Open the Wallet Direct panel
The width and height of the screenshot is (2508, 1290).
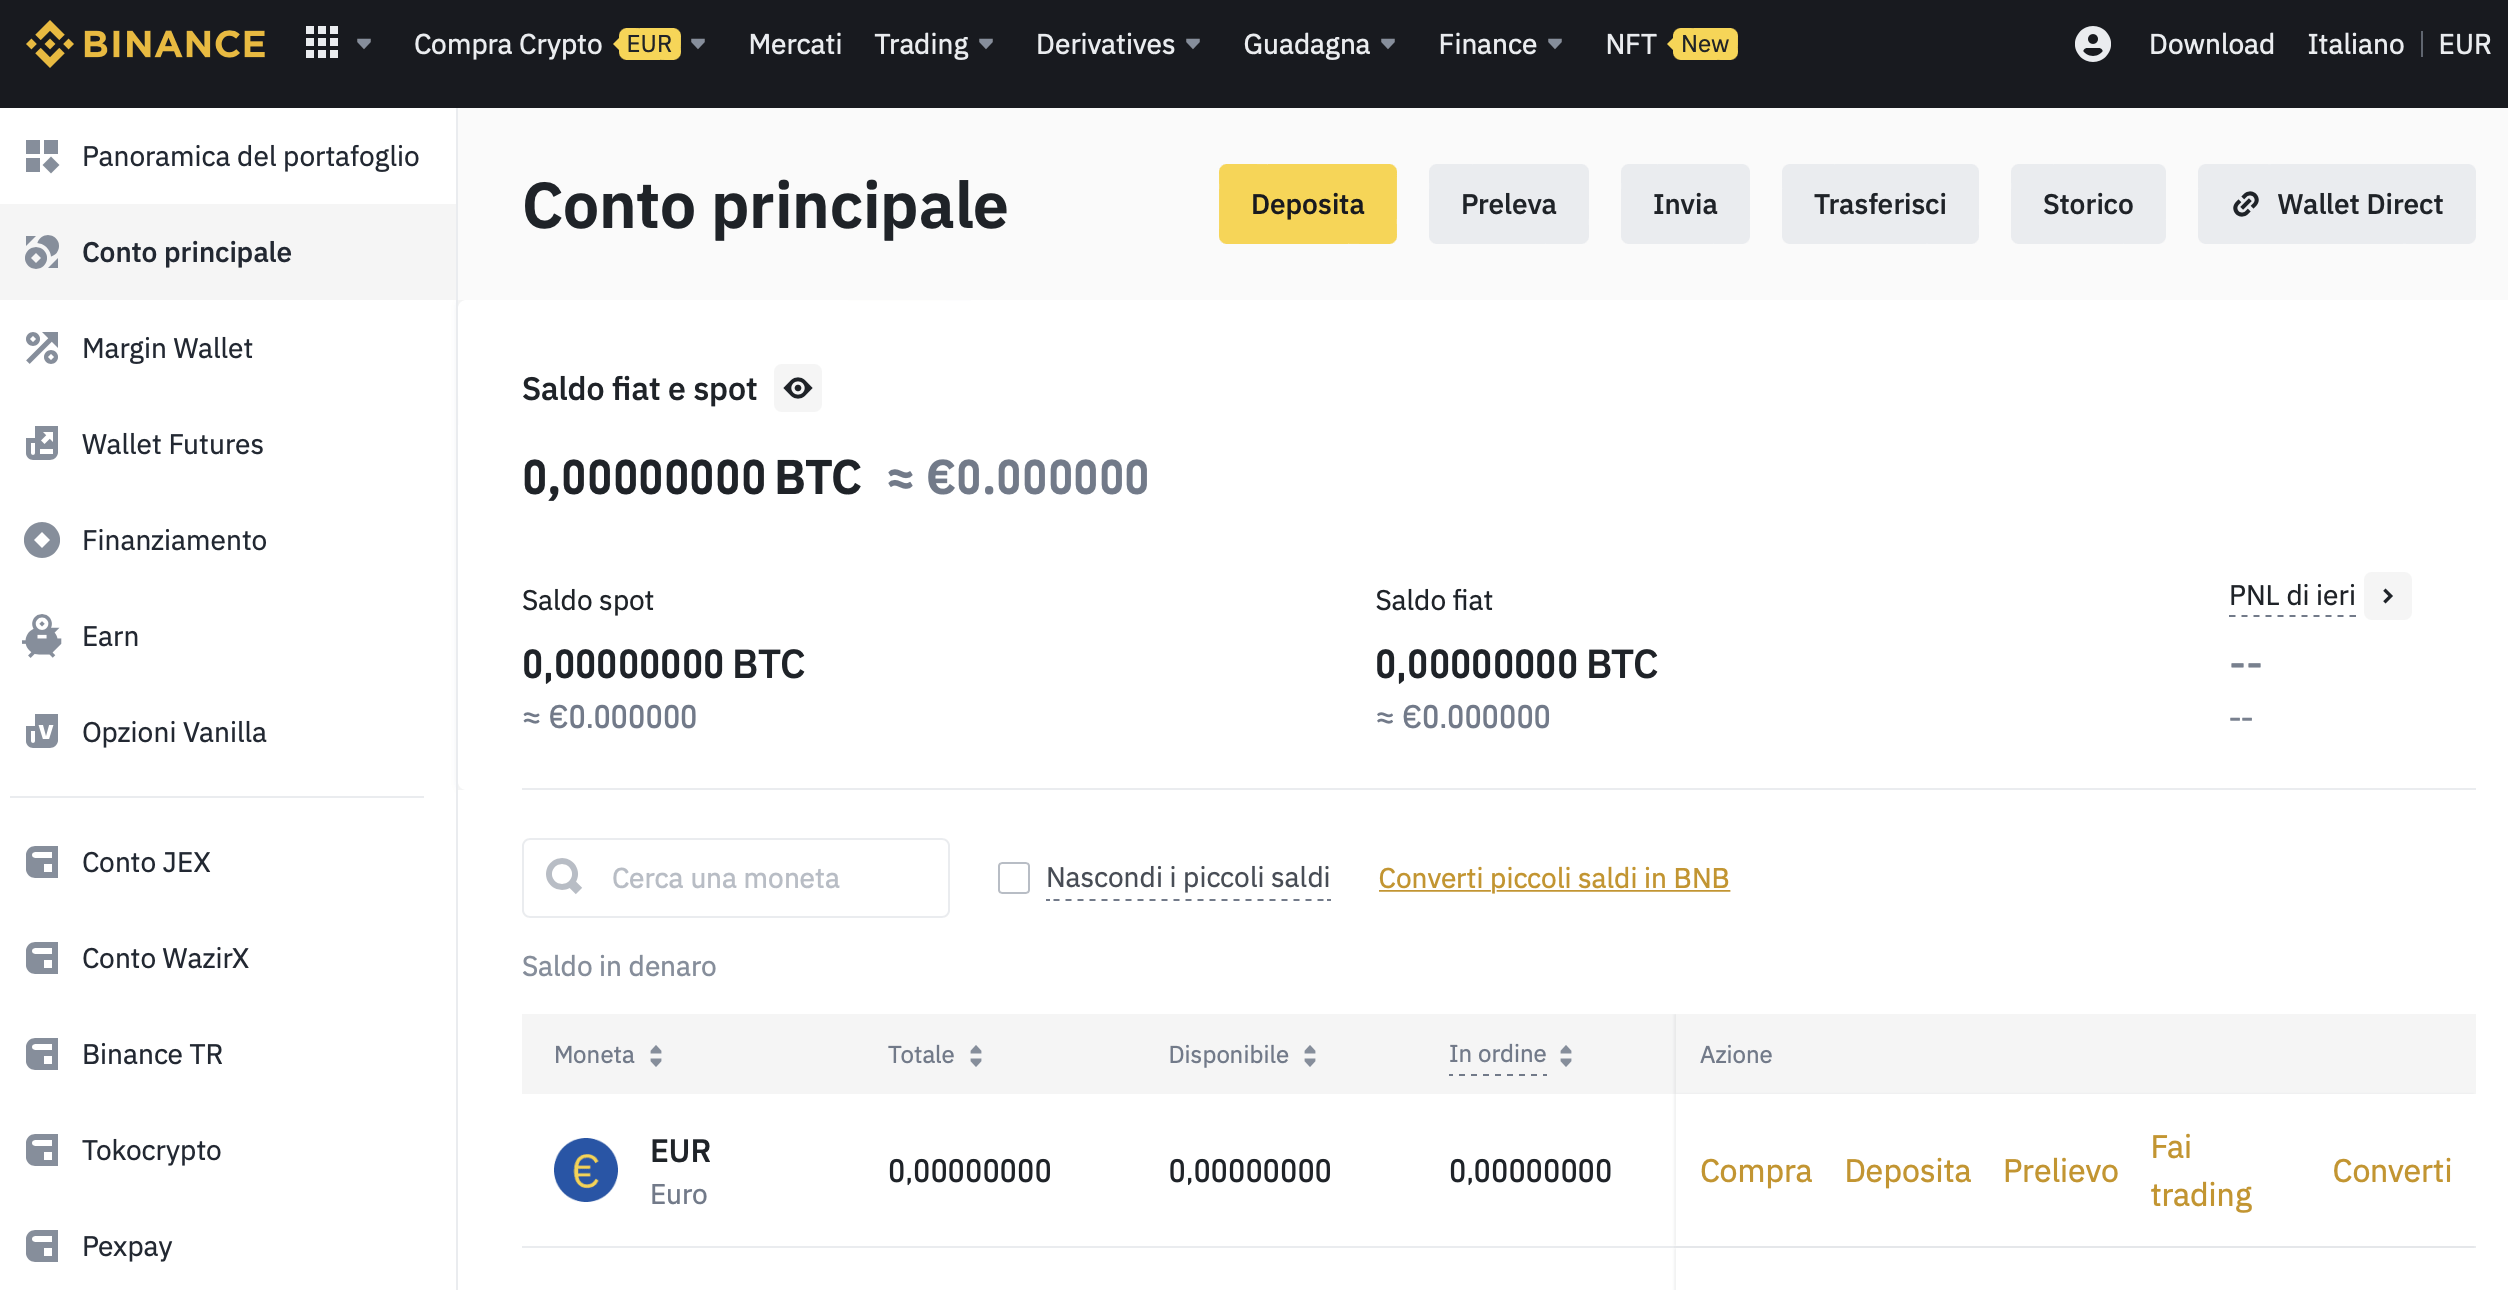[2337, 204]
